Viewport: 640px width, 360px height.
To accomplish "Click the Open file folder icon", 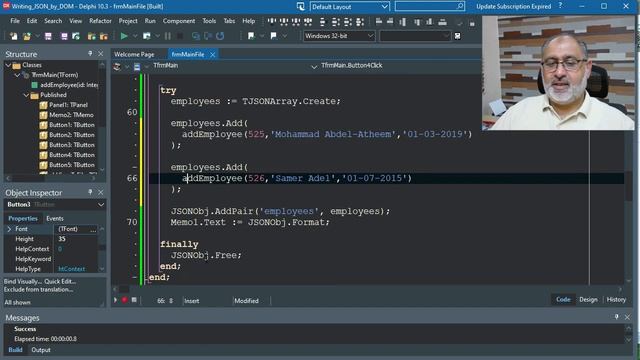I will (x=27, y=36).
